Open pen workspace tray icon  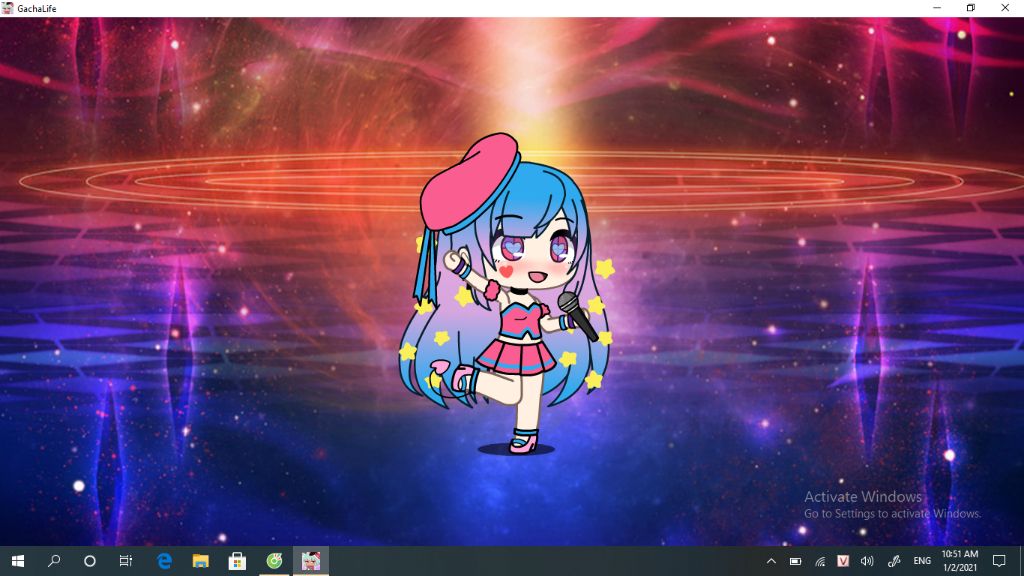tap(893, 561)
